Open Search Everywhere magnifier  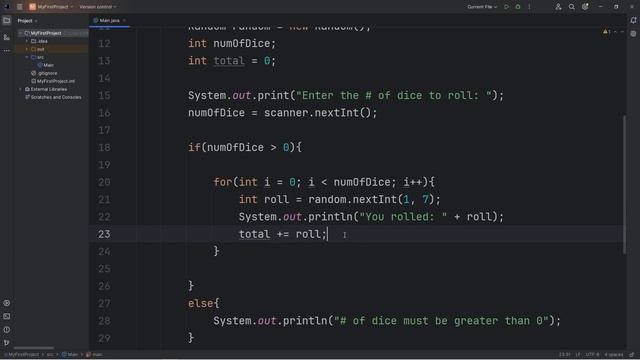pyautogui.click(x=571, y=7)
